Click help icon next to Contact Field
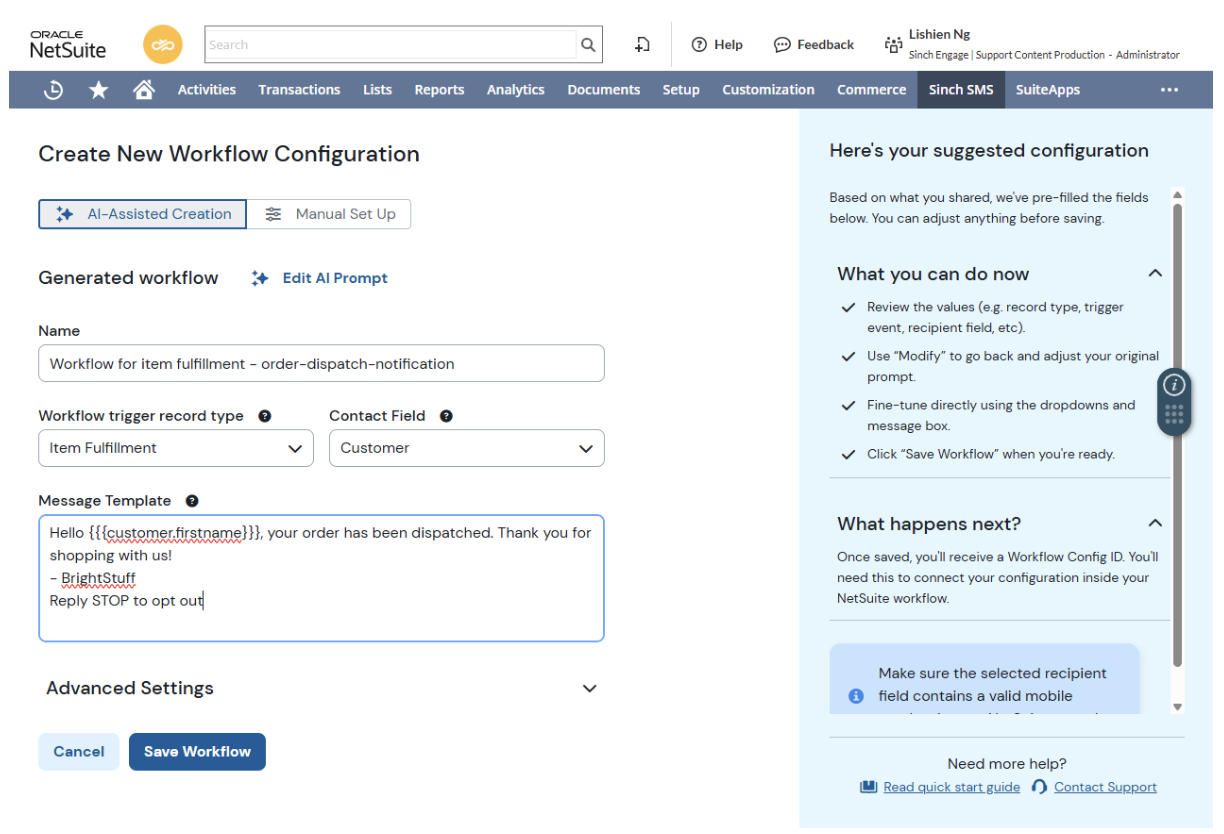 pyautogui.click(x=446, y=416)
